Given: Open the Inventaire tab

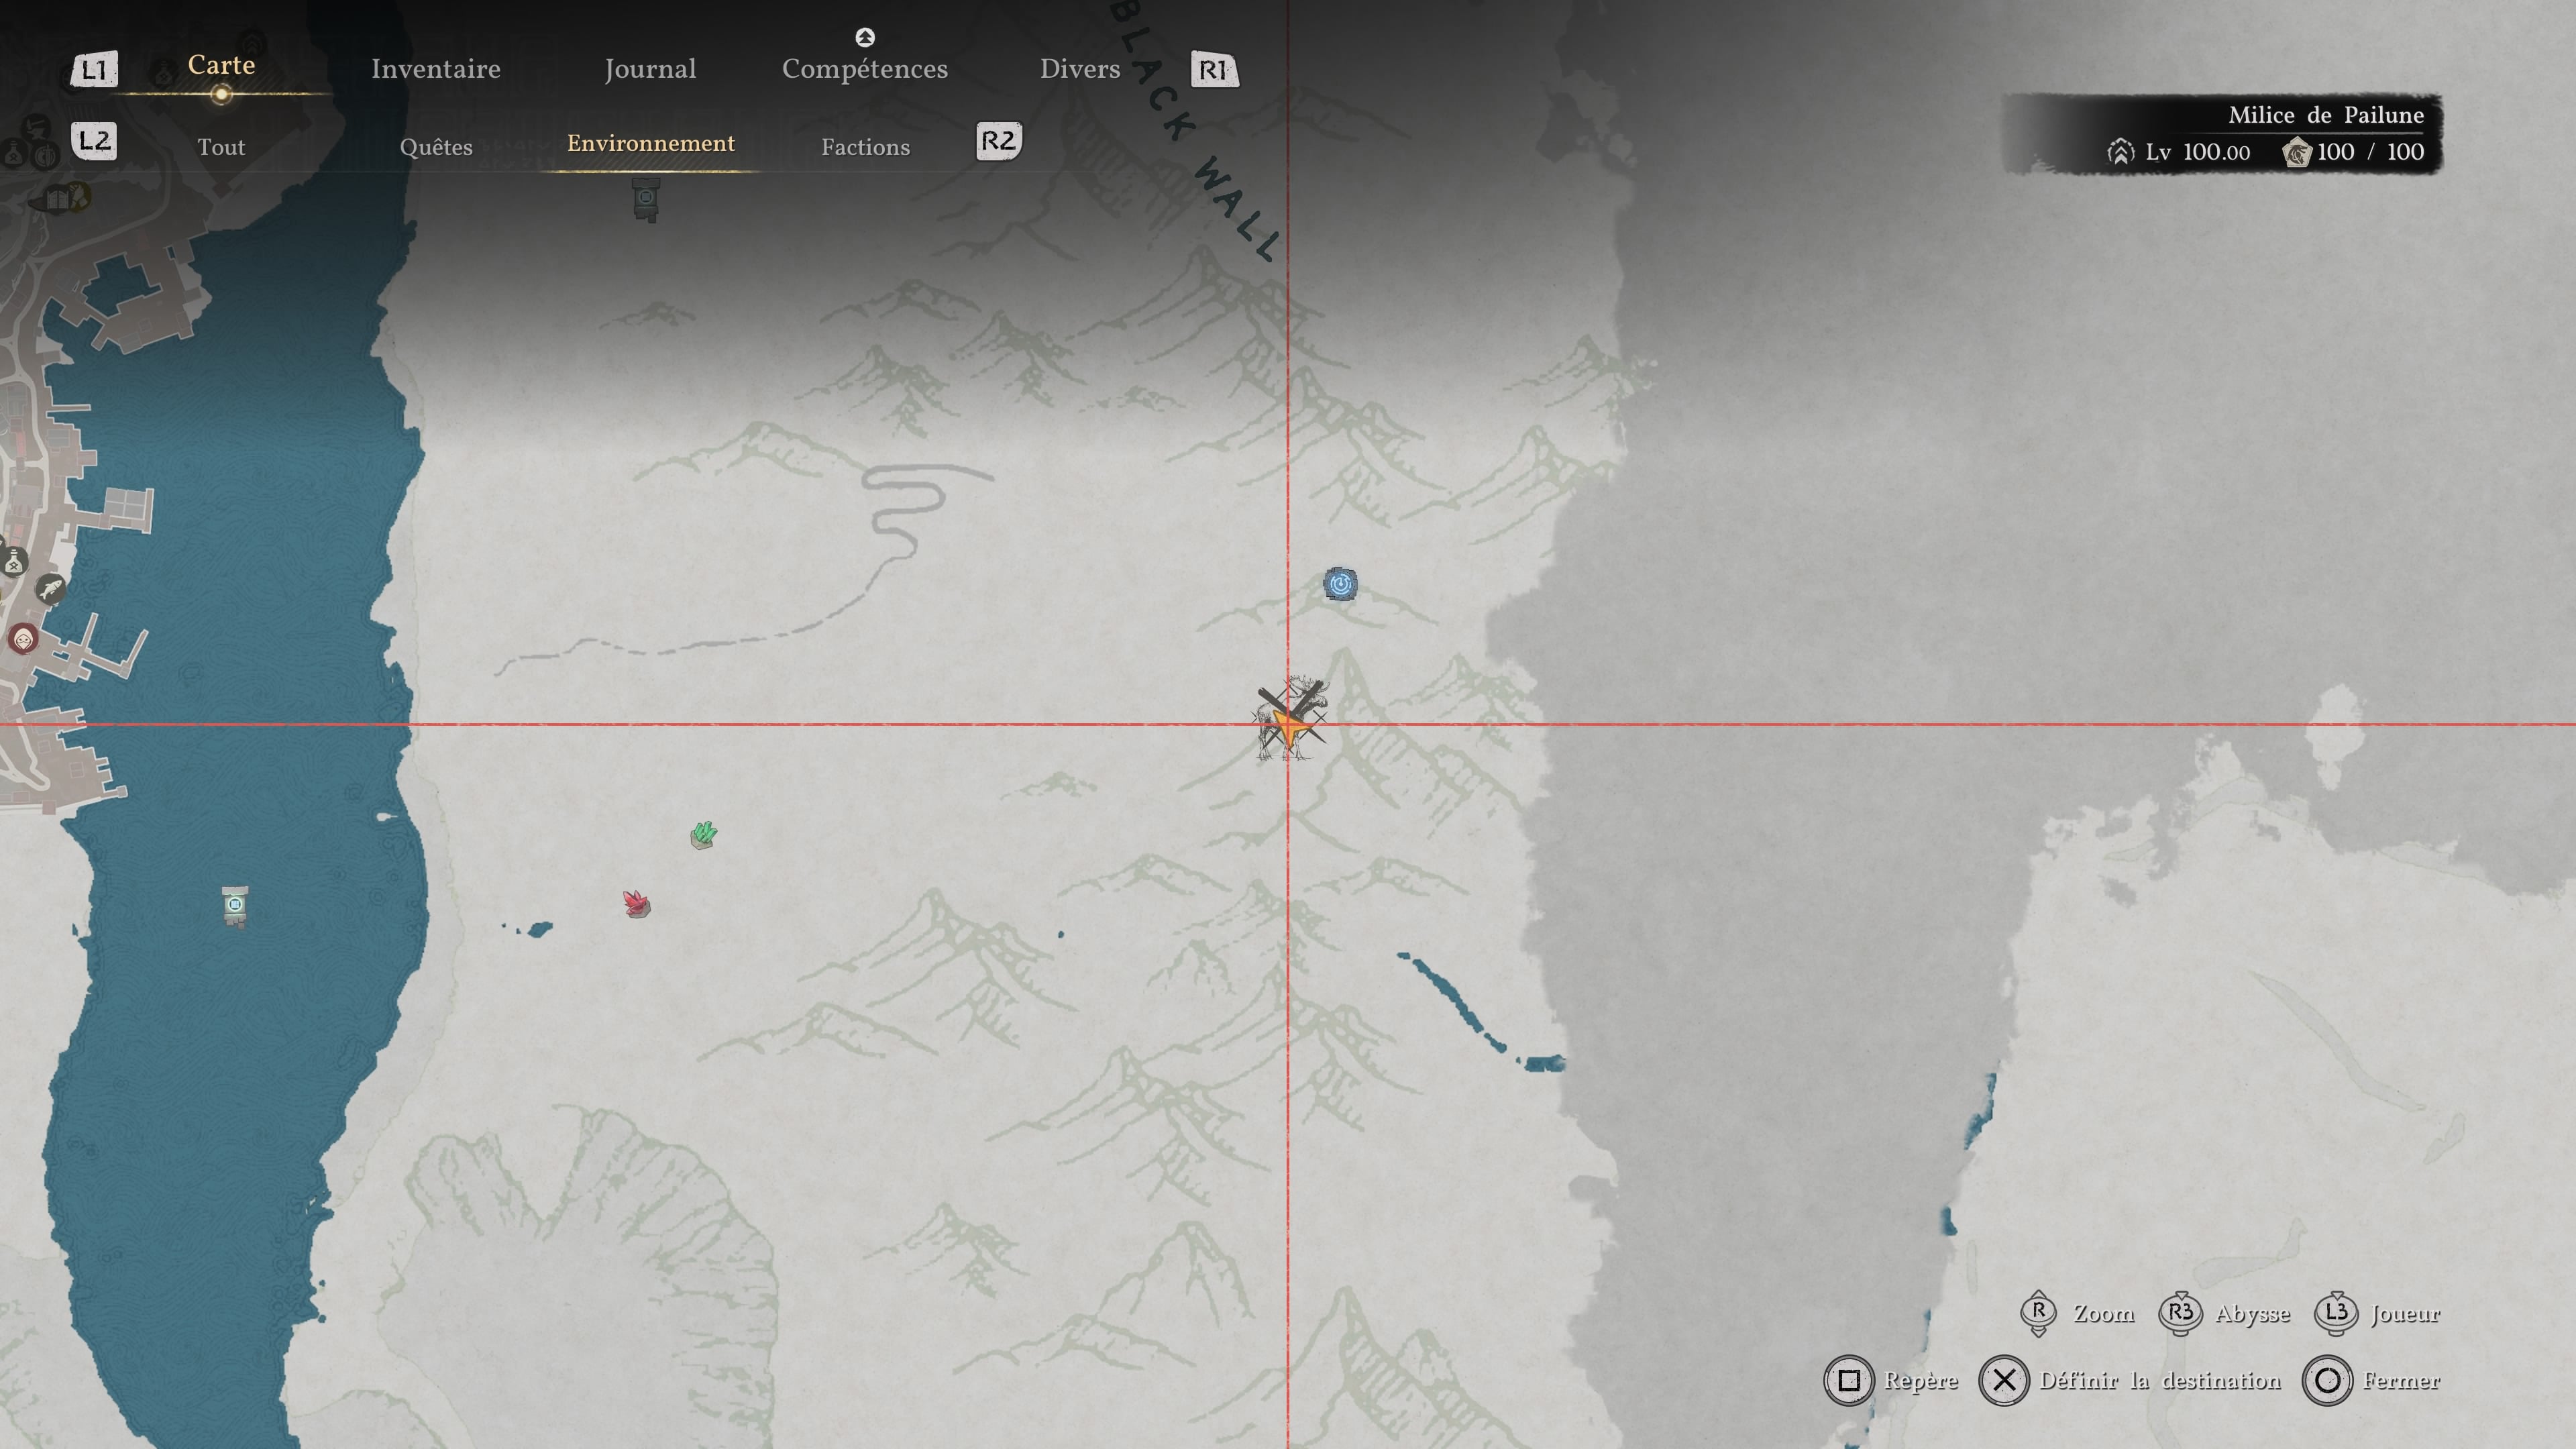Looking at the screenshot, I should coord(436,69).
